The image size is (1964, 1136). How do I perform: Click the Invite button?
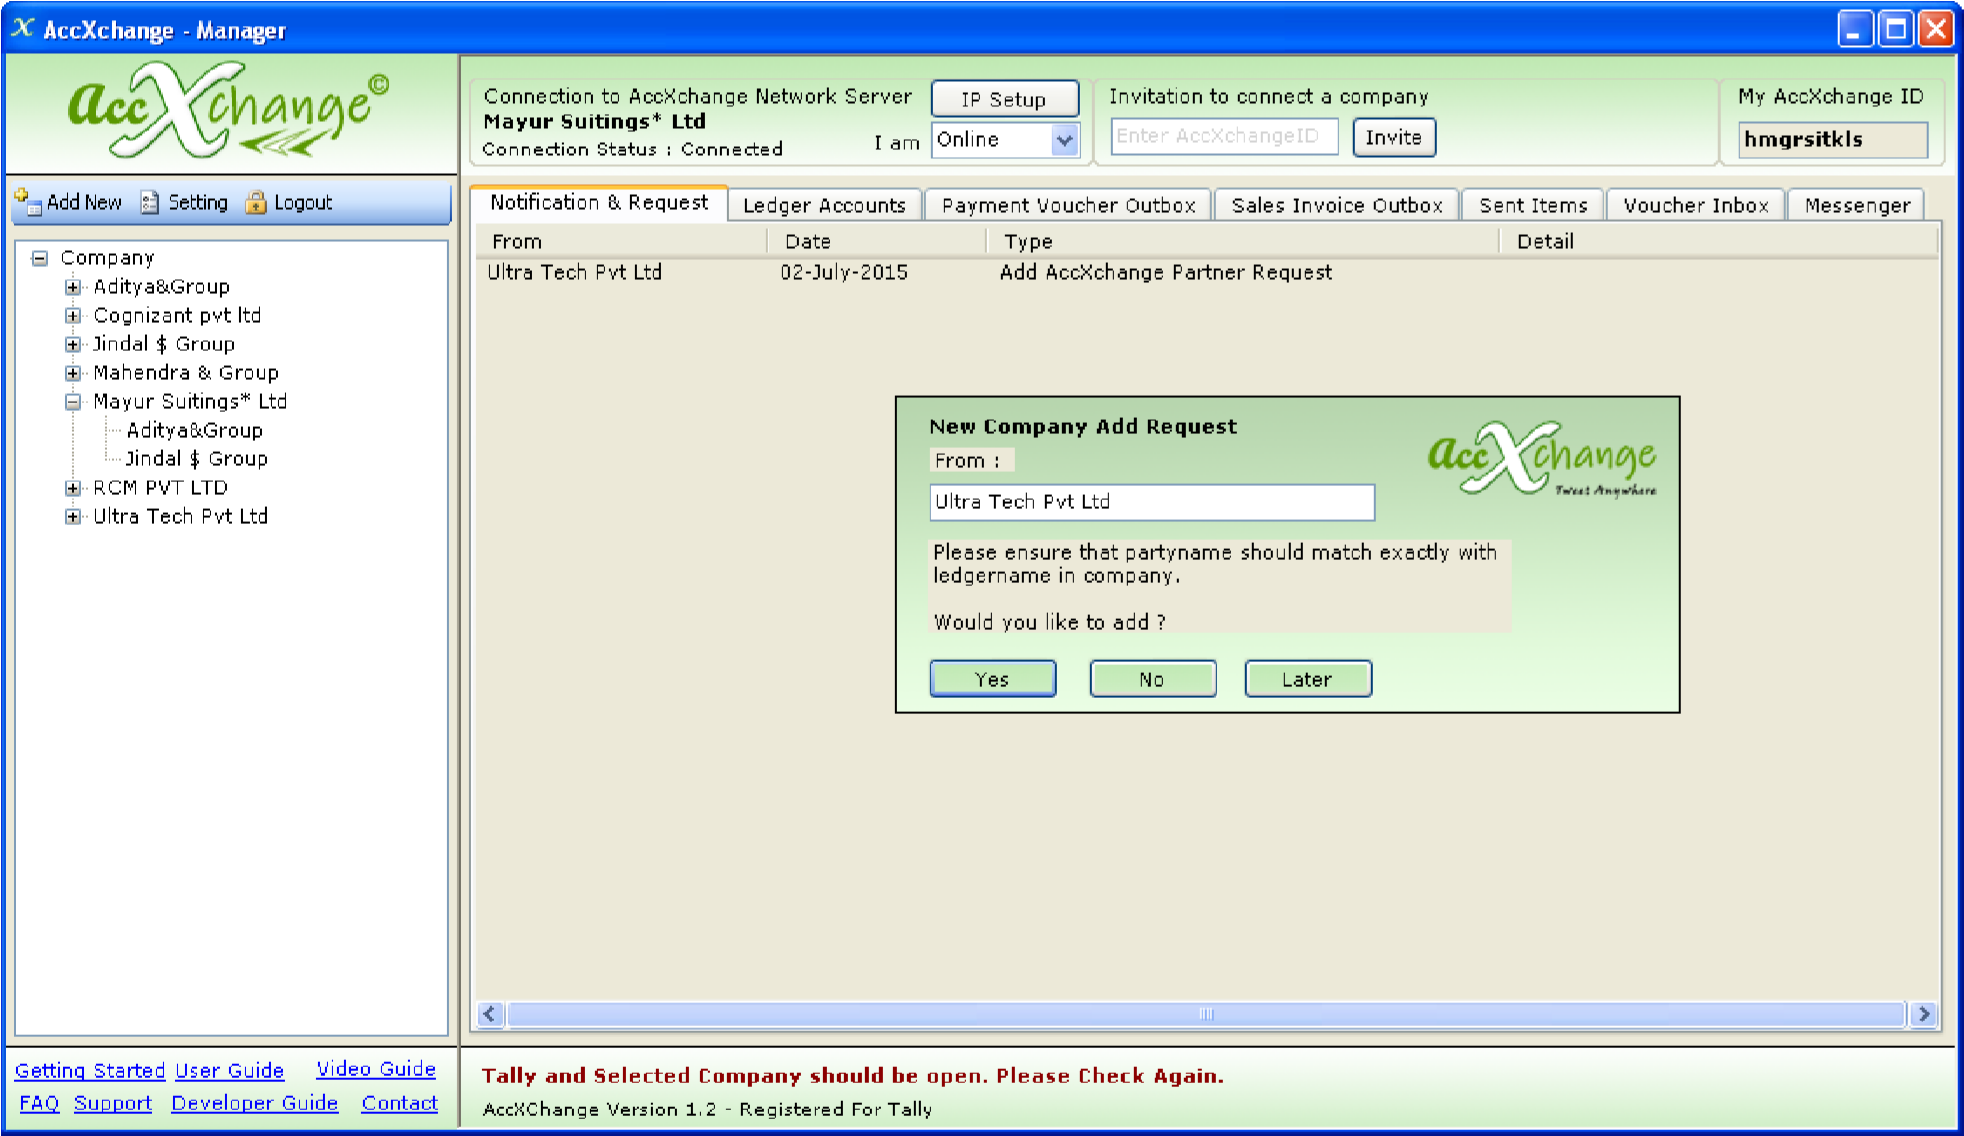point(1393,137)
